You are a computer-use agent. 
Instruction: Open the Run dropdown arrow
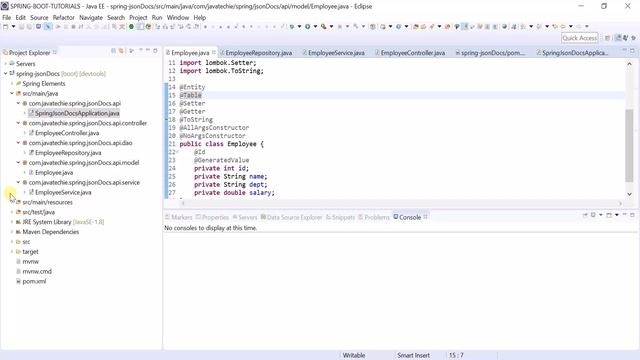pos(315,27)
